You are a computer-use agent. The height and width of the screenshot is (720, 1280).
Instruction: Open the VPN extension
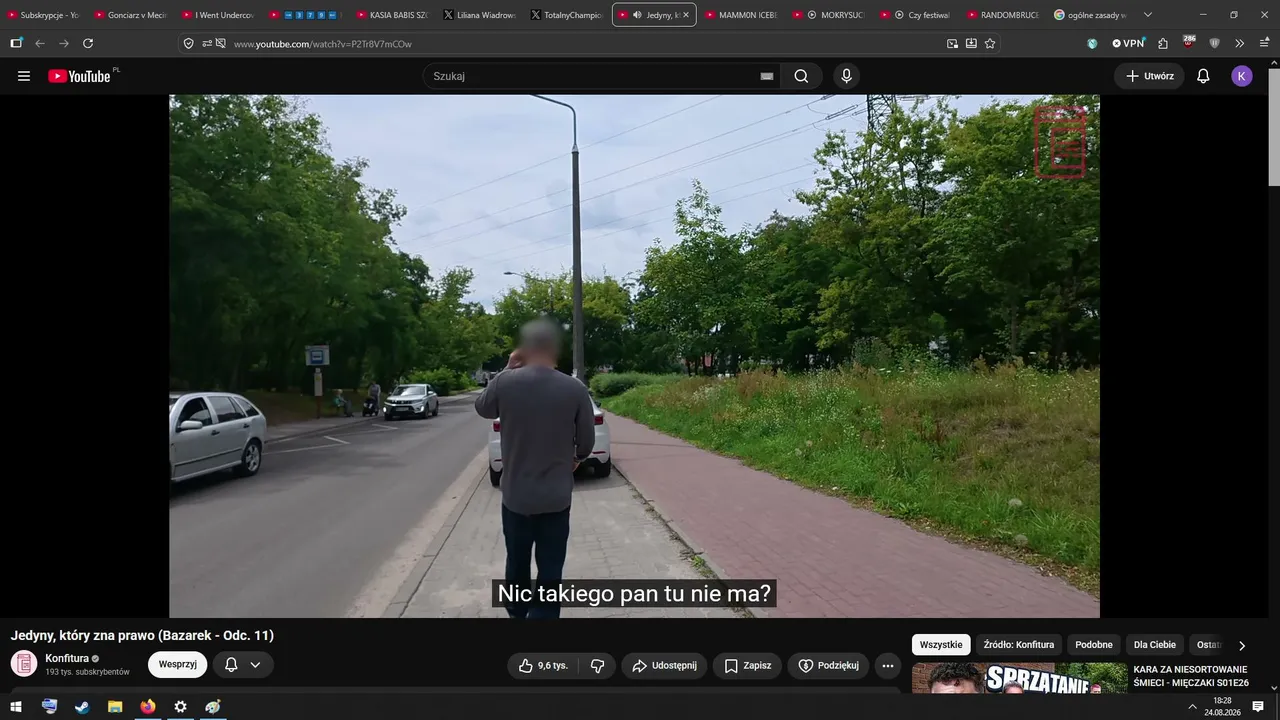1128,43
